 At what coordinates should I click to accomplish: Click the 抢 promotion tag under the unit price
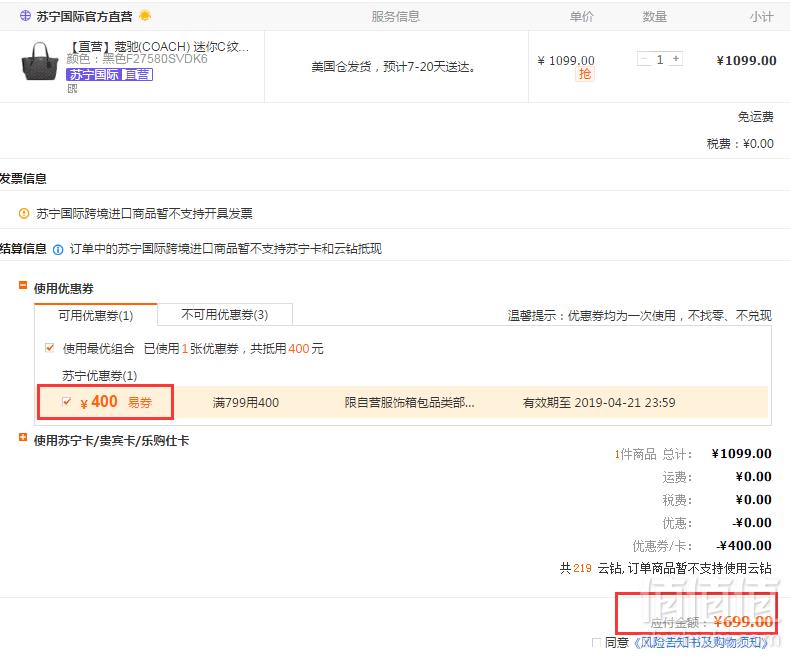584,74
